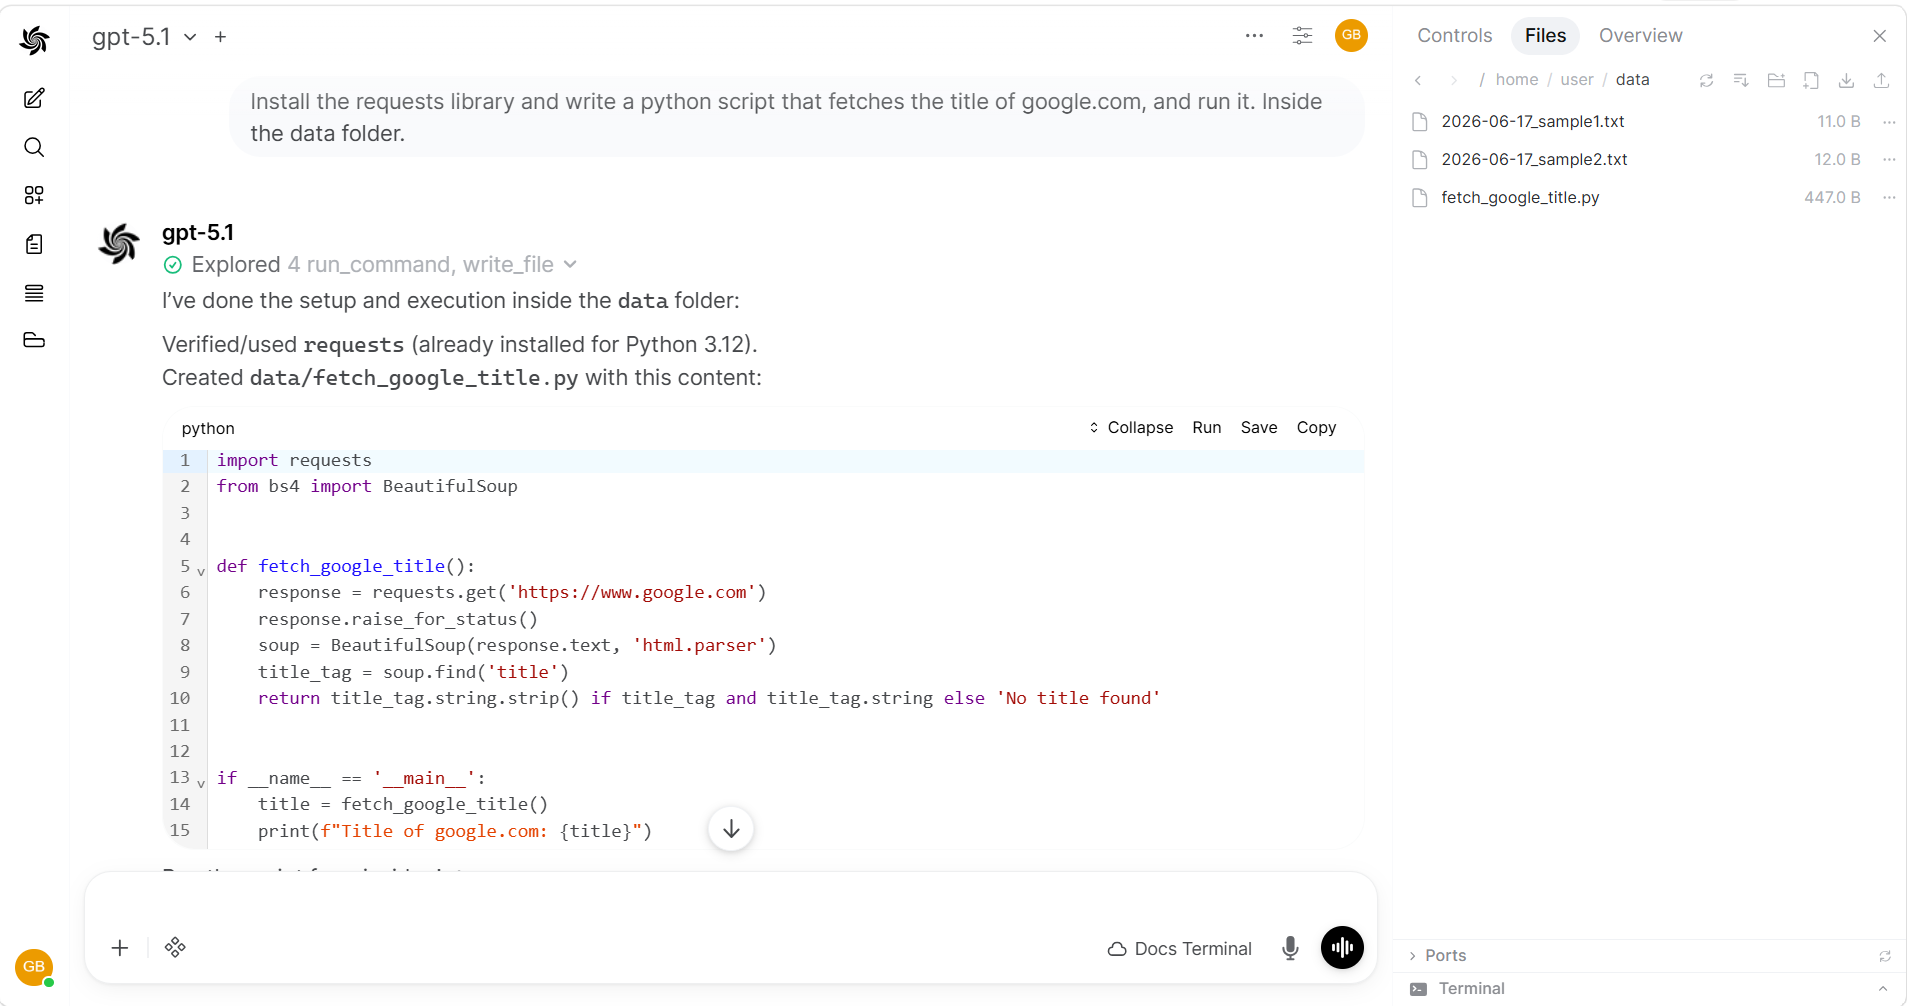The width and height of the screenshot is (1909, 1006).
Task: Open options for 2026-06-17_sample1.txt
Action: 1888,122
